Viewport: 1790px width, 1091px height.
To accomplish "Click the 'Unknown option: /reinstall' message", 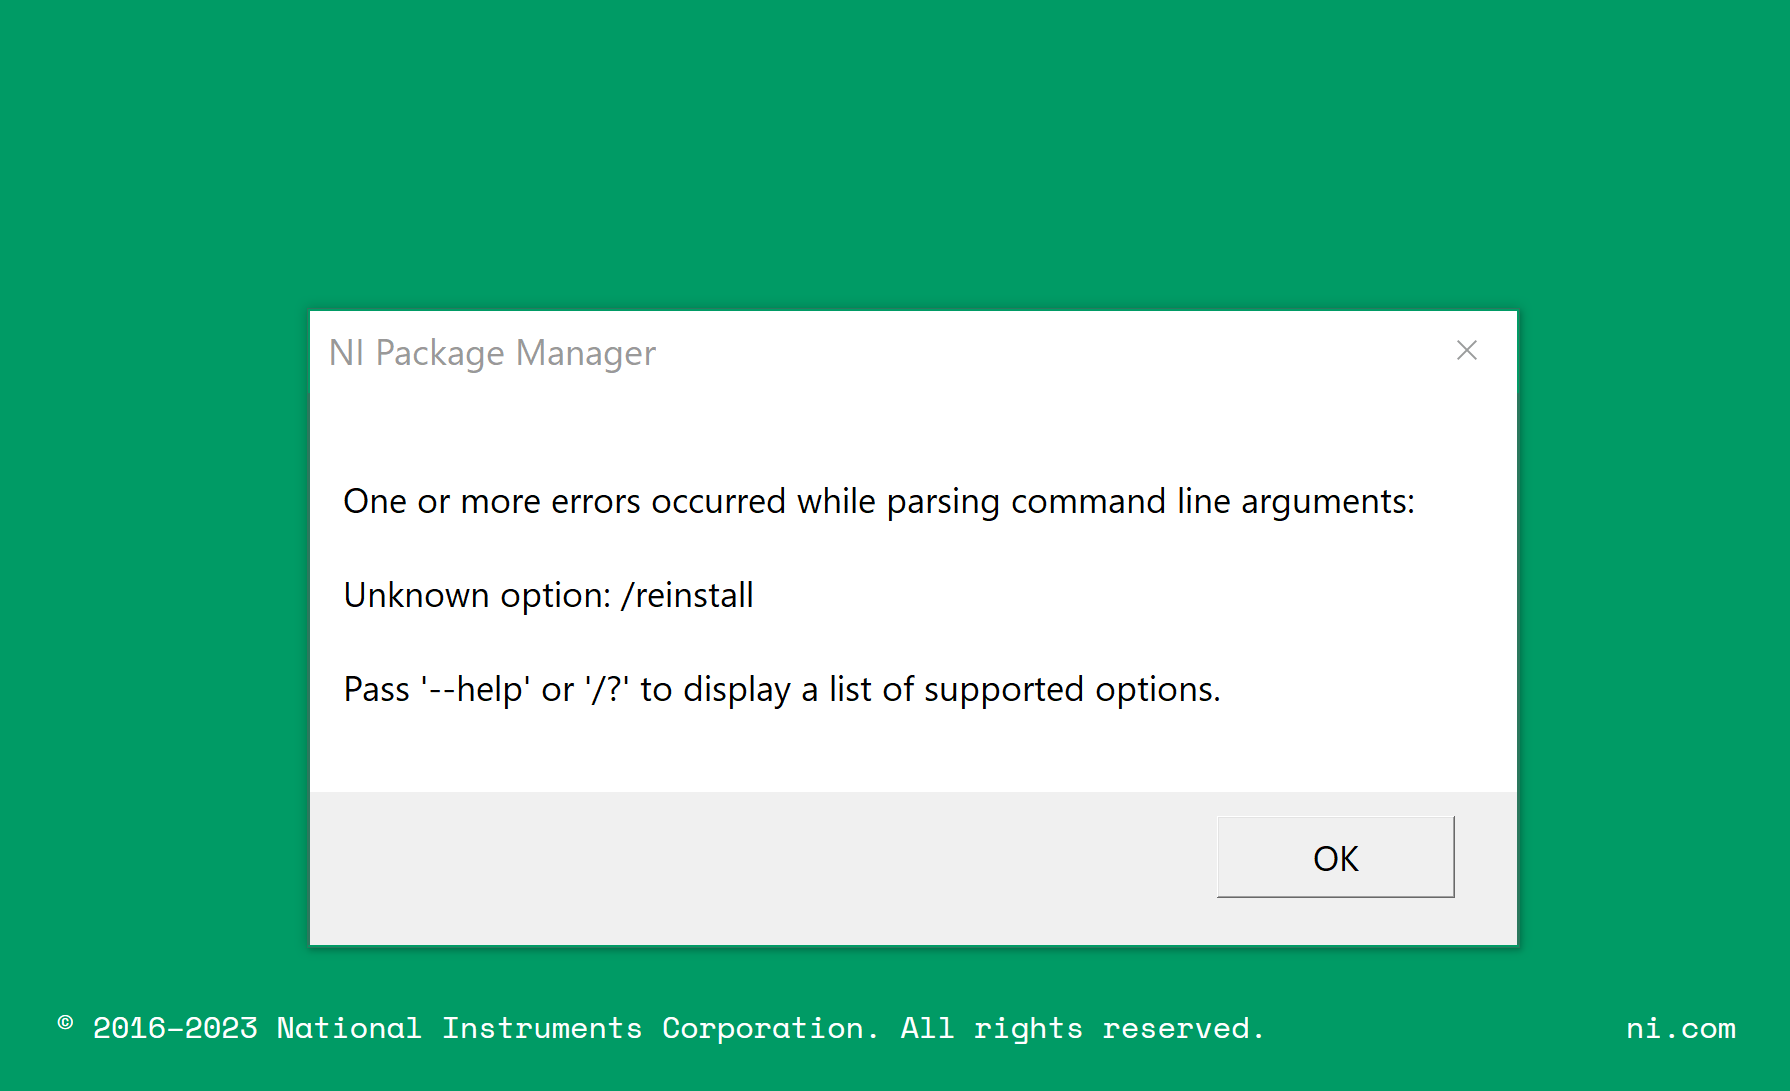I will [x=548, y=595].
